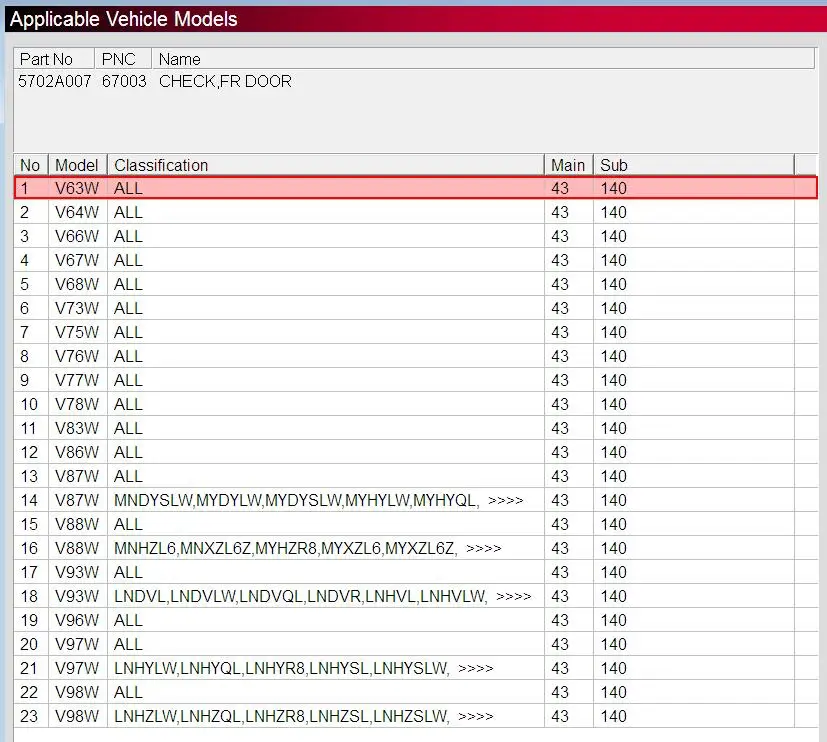Viewport: 827px width, 742px height.
Task: Select the PNC value 67003
Action: point(124,81)
